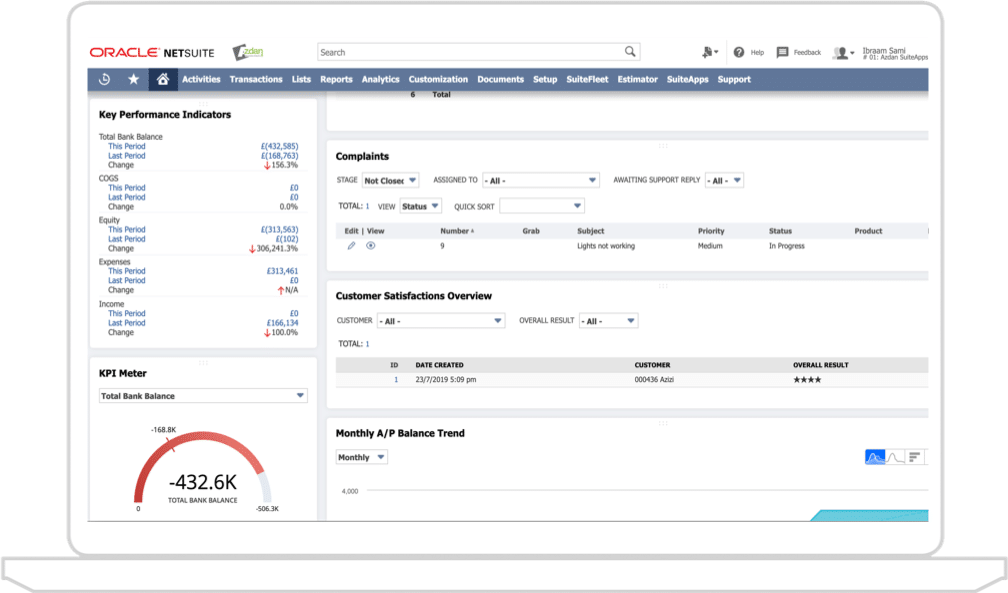This screenshot has height=593, width=1008.
Task: Click the Customer column header
Action: coord(652,365)
